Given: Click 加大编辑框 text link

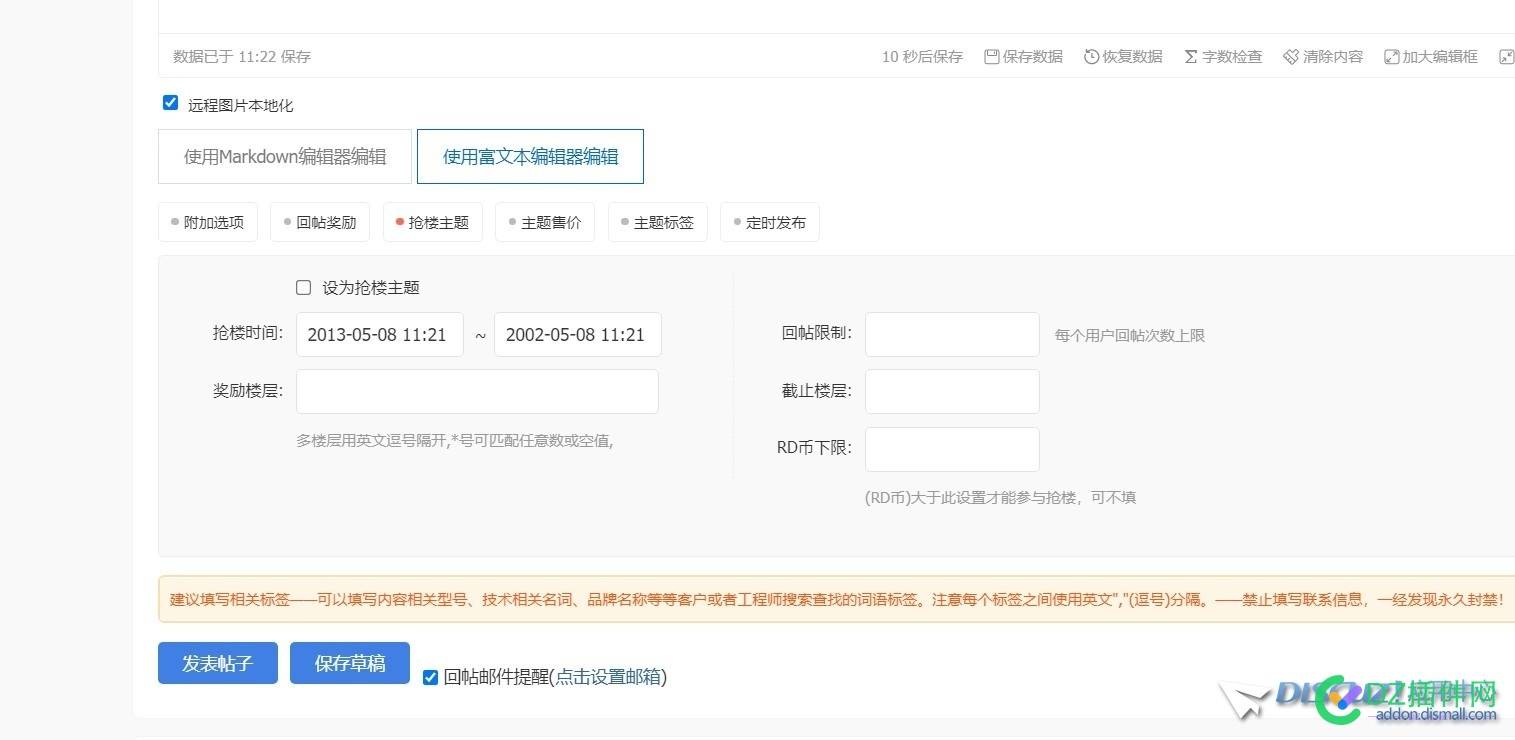Looking at the screenshot, I should coord(1440,57).
